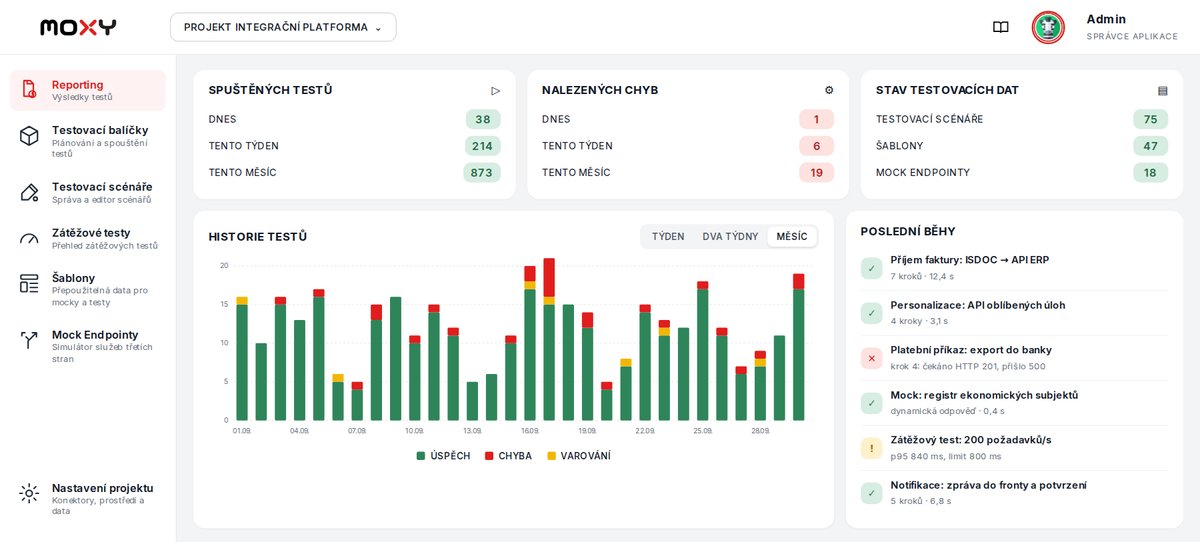Click yellow warning icon for Zátěžový test
The image size is (1200, 542).
tap(871, 448)
